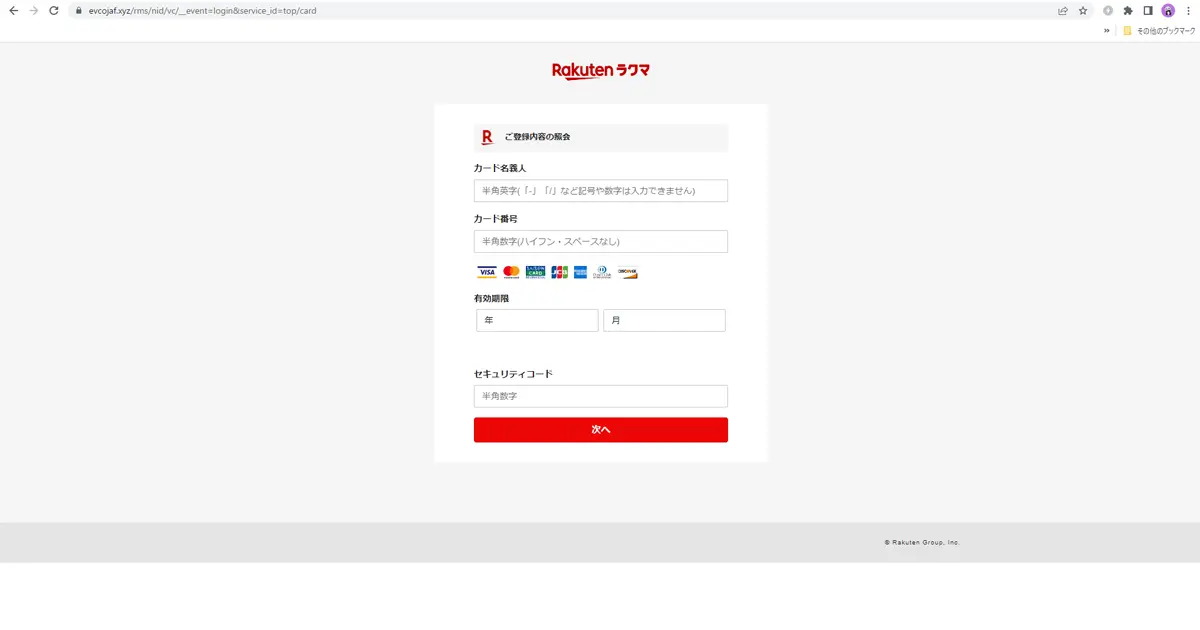Open the Chrome three-dot menu
The image size is (1200, 630).
(x=1187, y=11)
